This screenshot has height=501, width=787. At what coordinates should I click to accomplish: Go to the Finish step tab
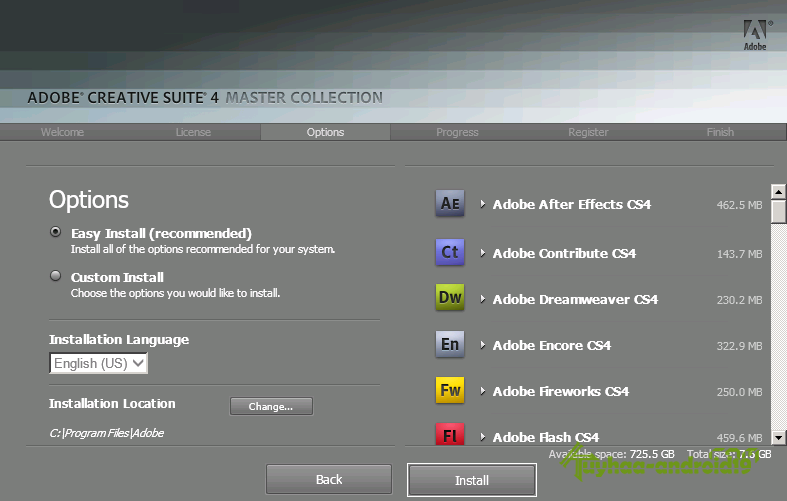tap(720, 132)
